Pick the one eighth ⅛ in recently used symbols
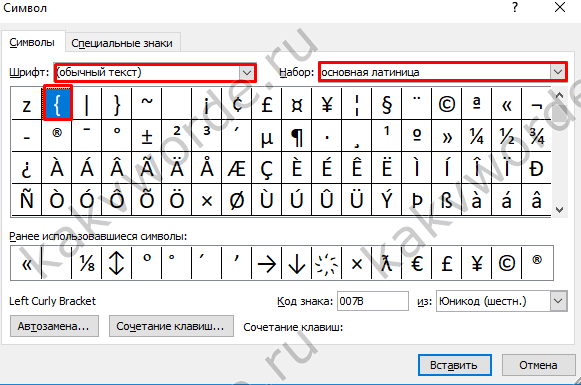 tap(87, 263)
